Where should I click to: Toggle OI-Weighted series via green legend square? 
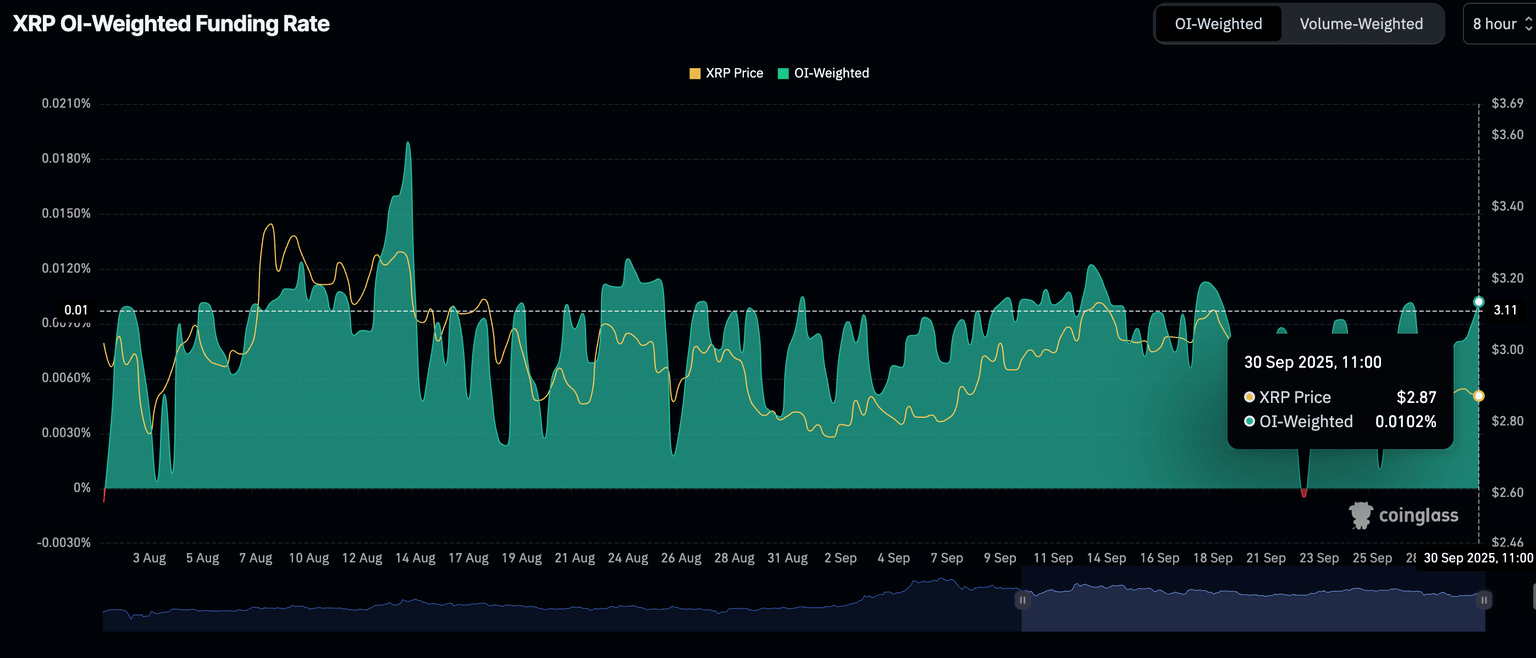(784, 73)
